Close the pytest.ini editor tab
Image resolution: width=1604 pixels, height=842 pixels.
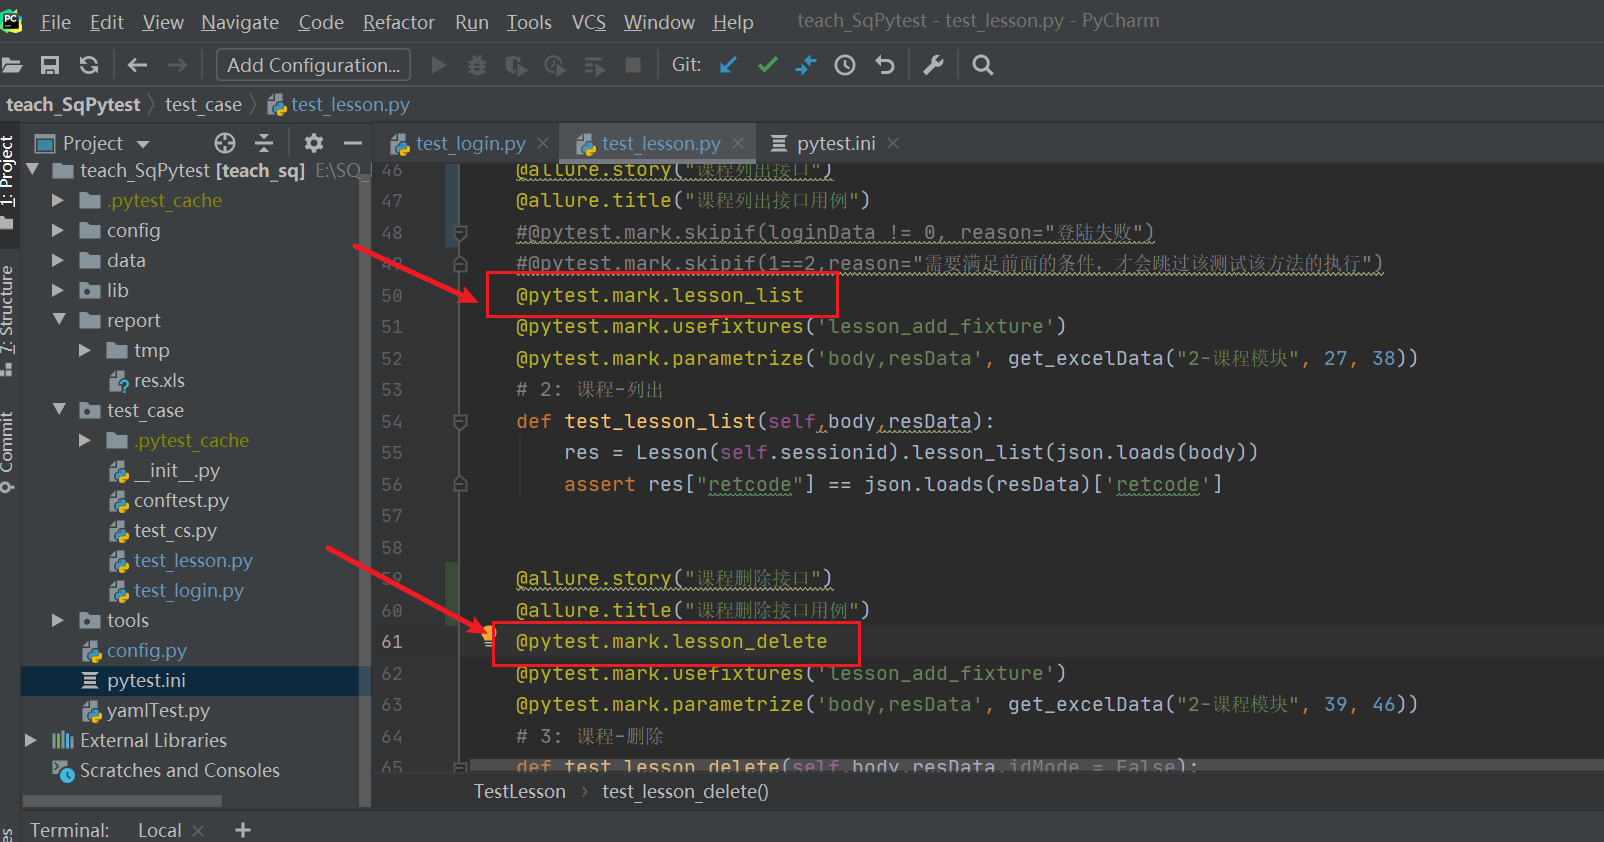pyautogui.click(x=893, y=143)
